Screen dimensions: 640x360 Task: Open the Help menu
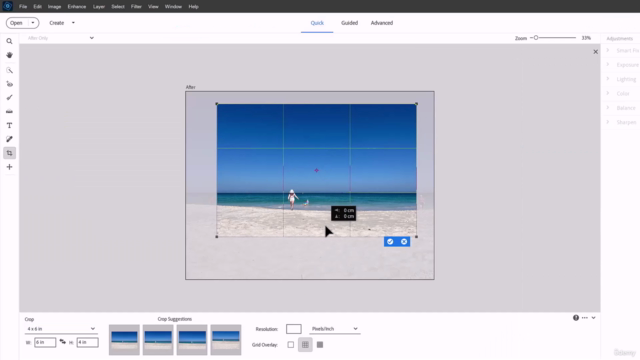coord(193,7)
